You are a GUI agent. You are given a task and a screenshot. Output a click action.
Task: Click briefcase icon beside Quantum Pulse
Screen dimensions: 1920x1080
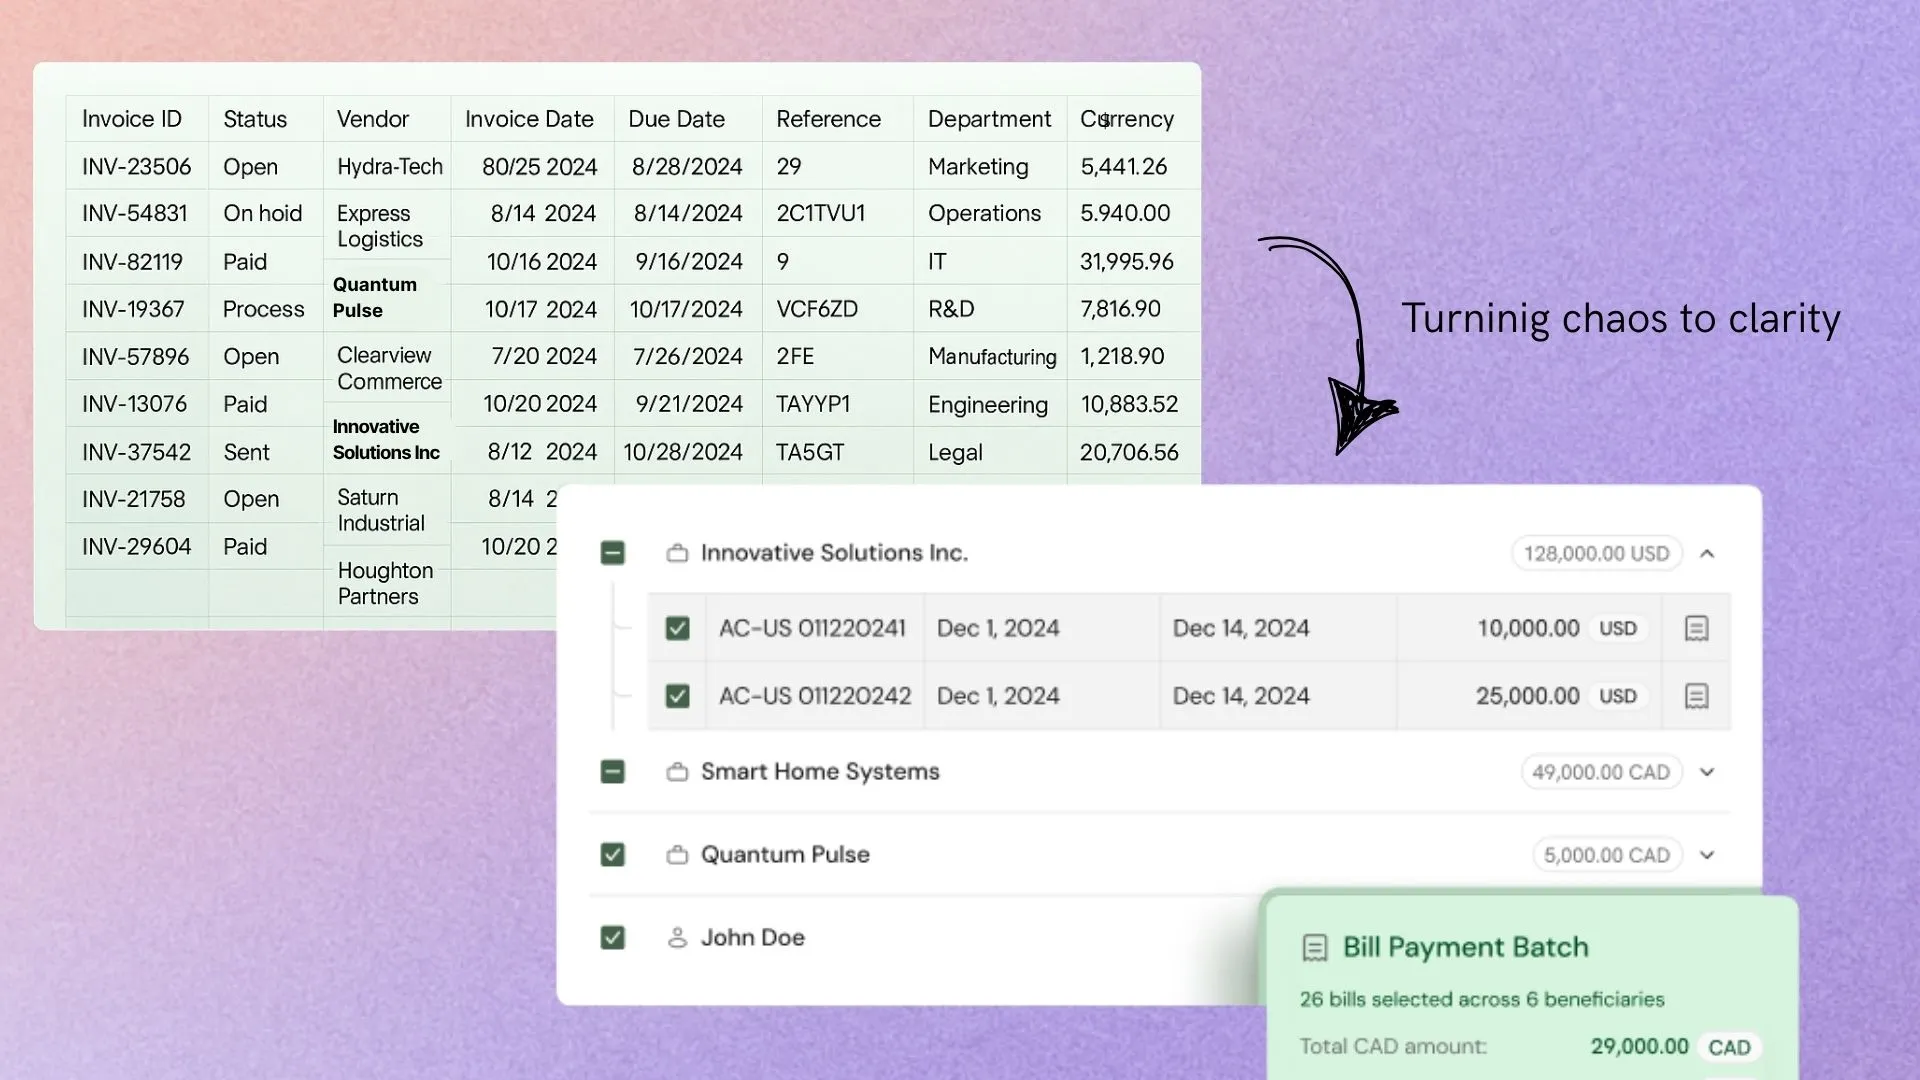(x=677, y=855)
